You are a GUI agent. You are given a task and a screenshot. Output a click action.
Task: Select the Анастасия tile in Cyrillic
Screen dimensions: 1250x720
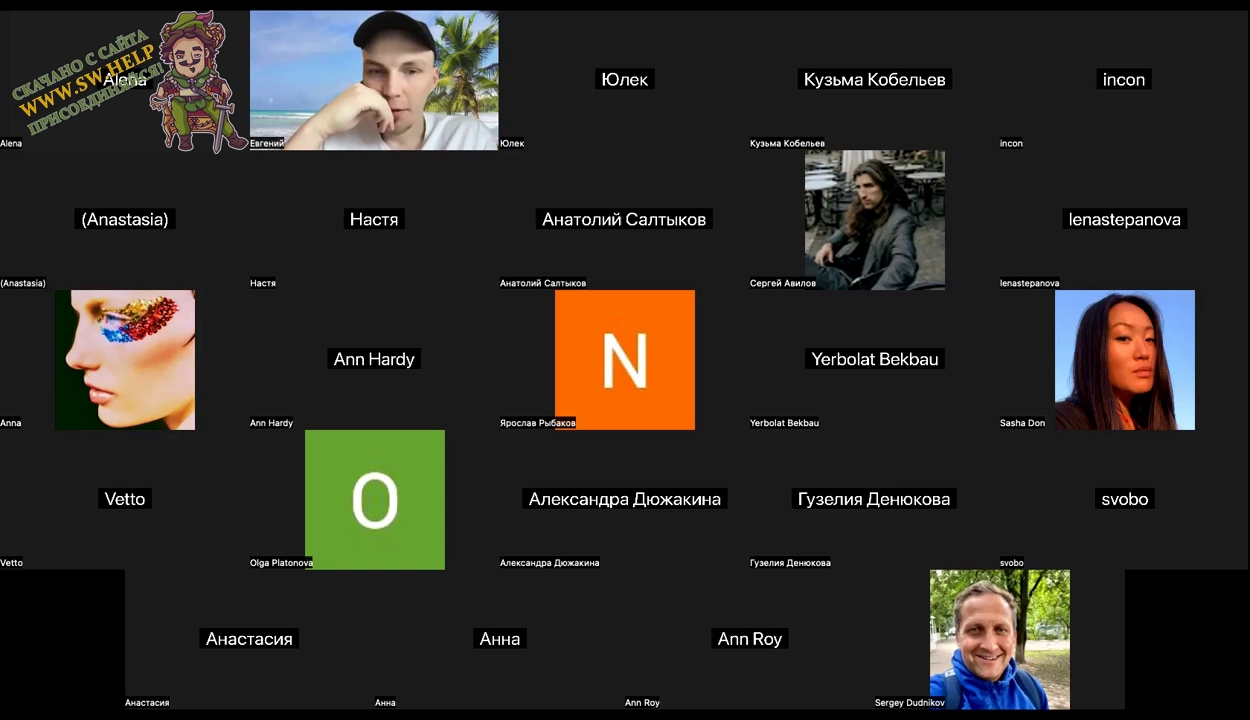(x=249, y=640)
